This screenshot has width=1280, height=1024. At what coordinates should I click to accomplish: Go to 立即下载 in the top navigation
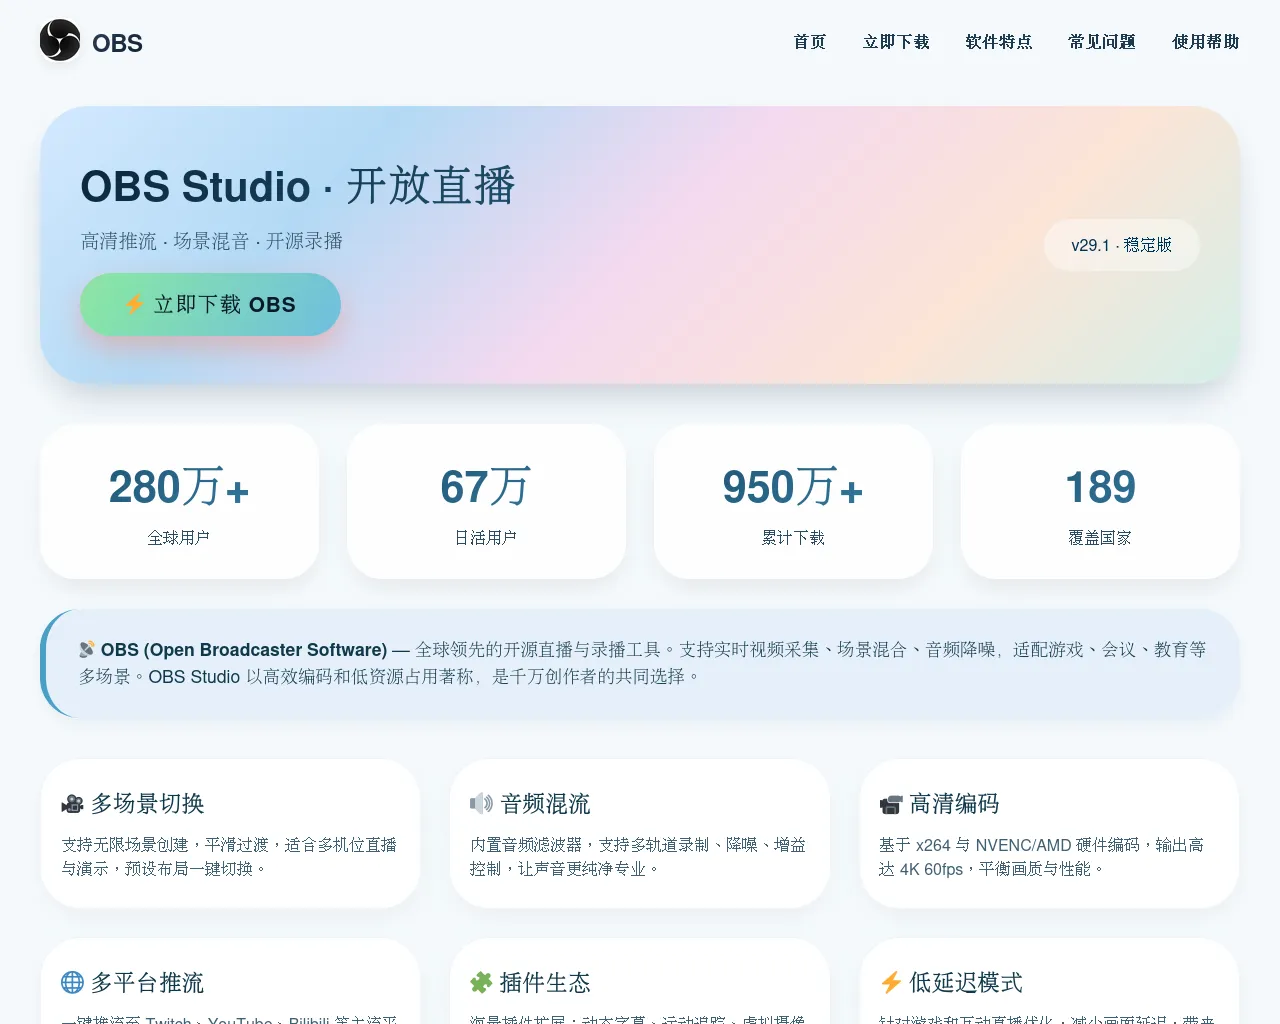click(x=896, y=42)
